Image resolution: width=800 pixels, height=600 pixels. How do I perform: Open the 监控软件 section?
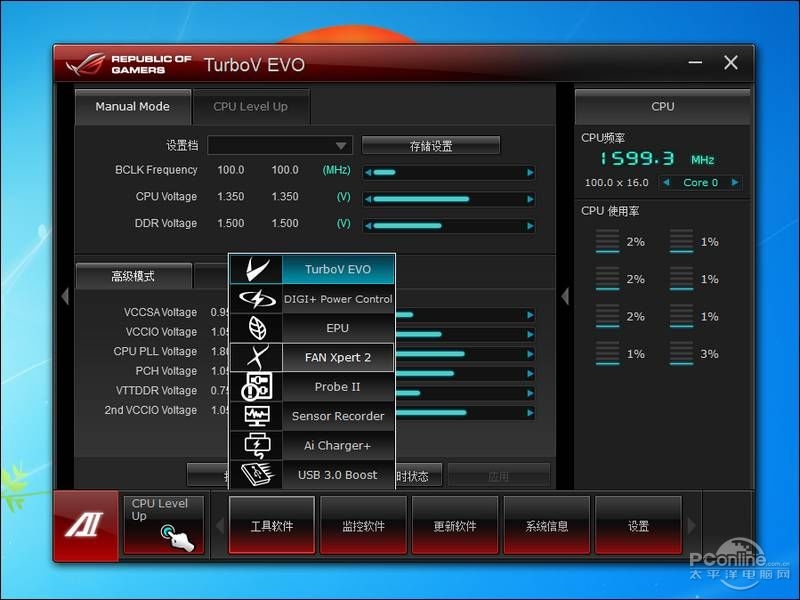click(363, 525)
